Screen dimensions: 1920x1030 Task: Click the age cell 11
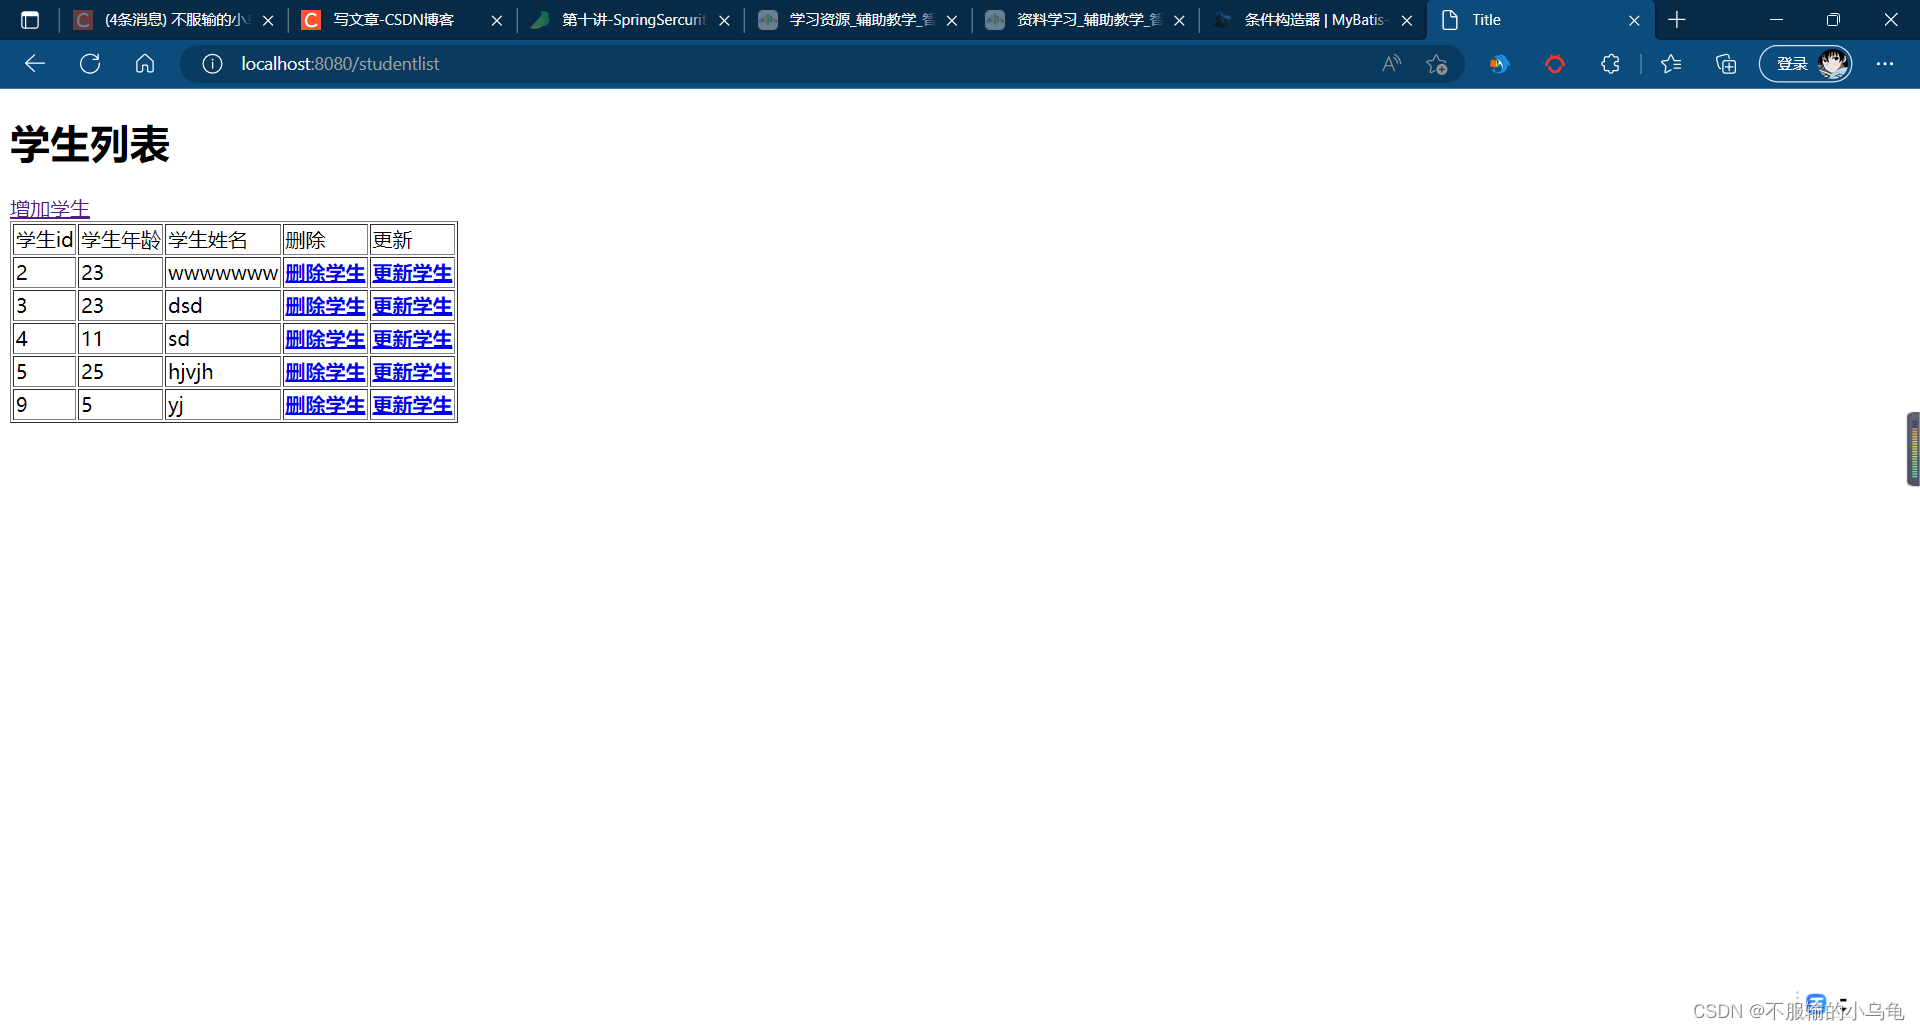tap(120, 339)
